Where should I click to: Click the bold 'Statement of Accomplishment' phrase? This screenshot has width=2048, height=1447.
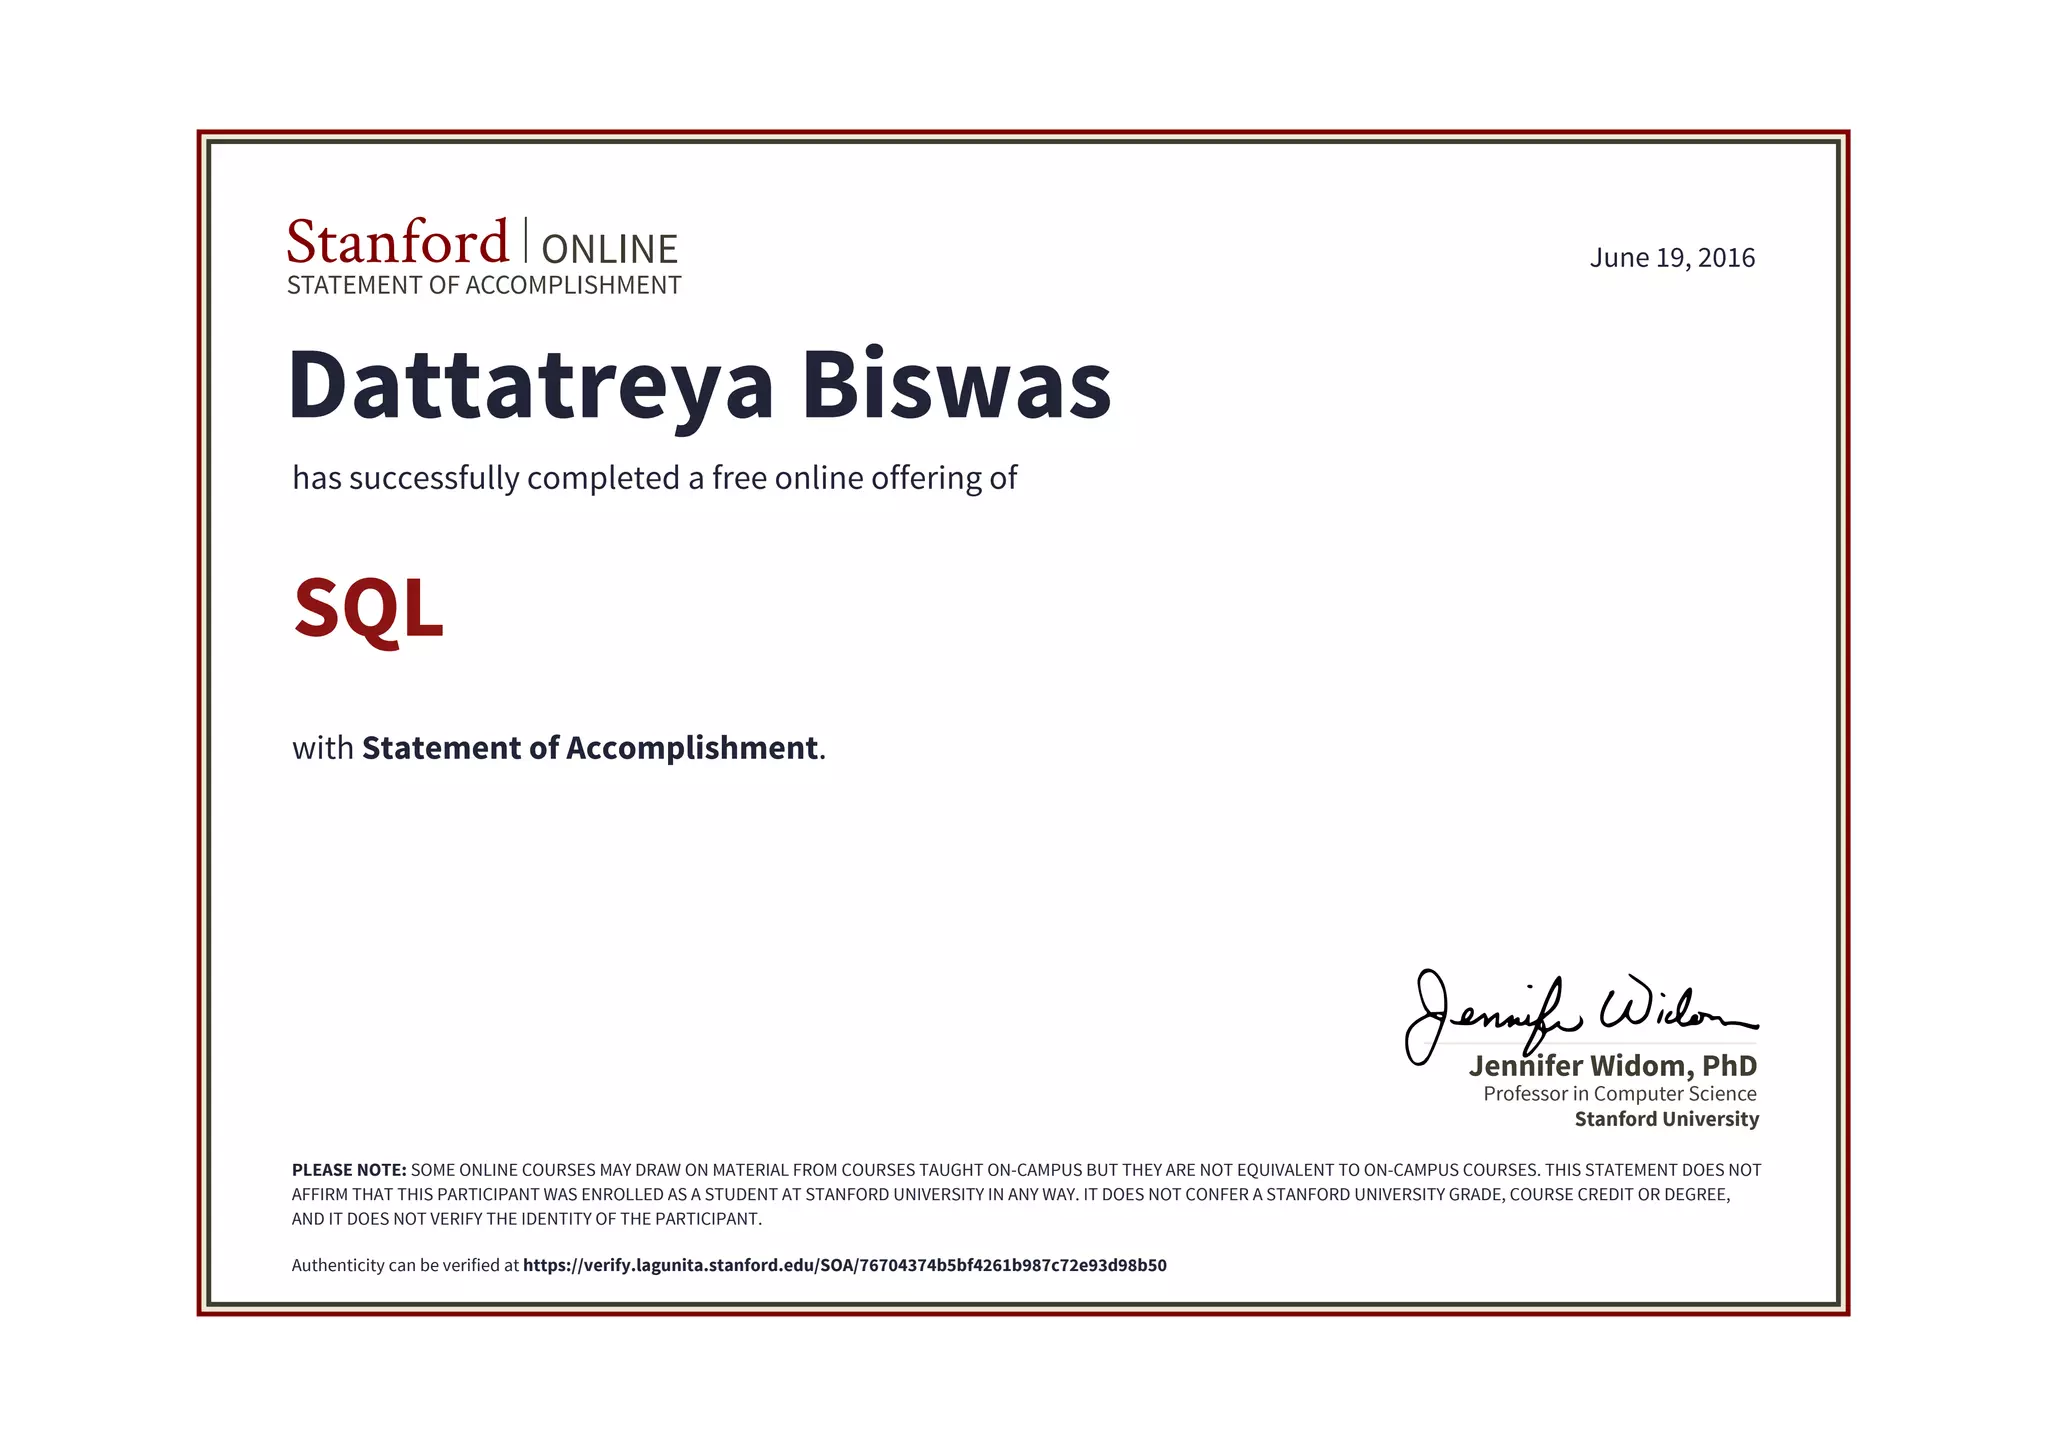[590, 748]
